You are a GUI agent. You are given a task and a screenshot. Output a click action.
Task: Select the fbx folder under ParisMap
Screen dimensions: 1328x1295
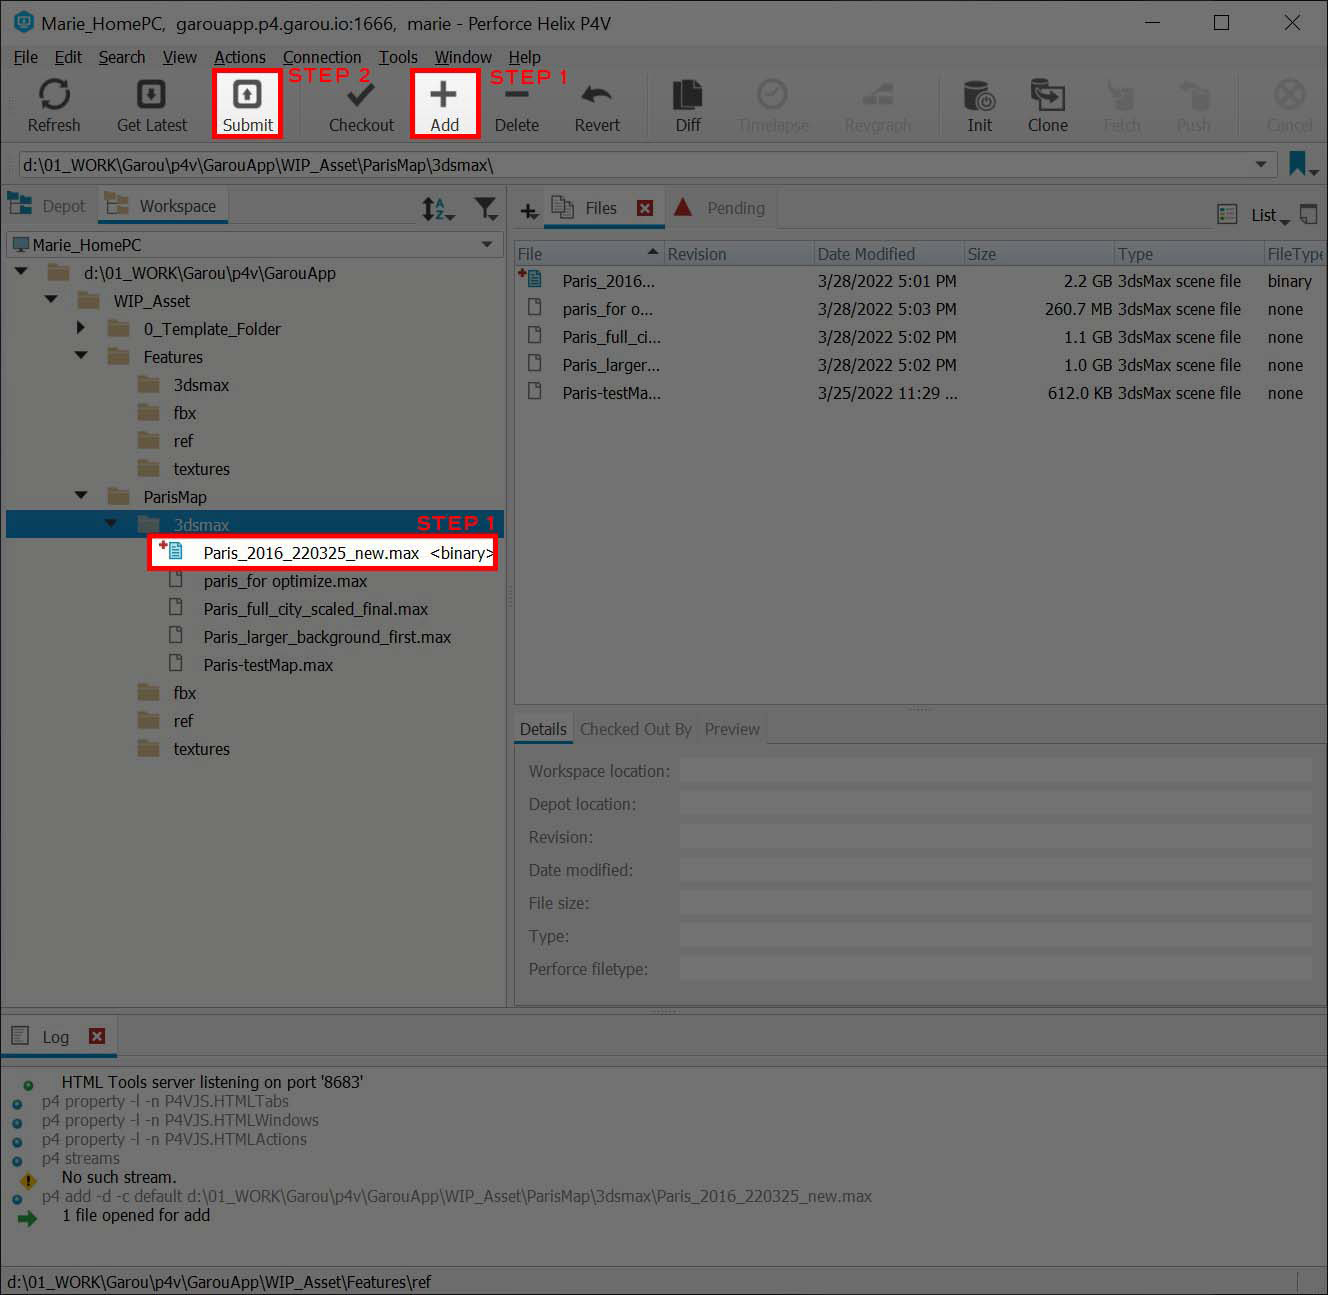(184, 693)
